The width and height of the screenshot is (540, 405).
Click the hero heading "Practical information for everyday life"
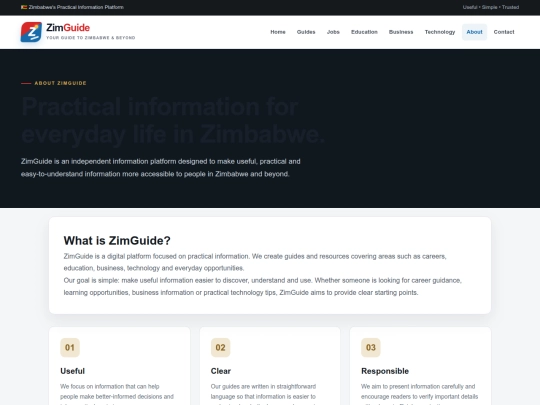(173, 120)
